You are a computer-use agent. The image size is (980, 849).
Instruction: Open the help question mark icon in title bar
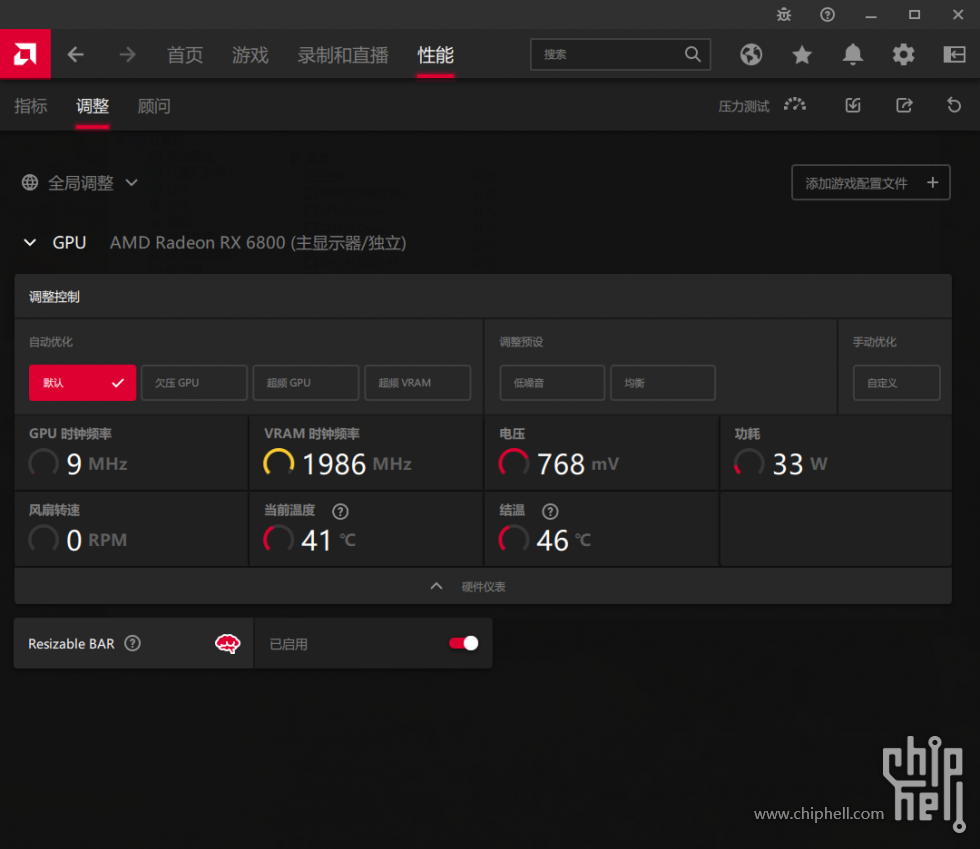(x=827, y=14)
